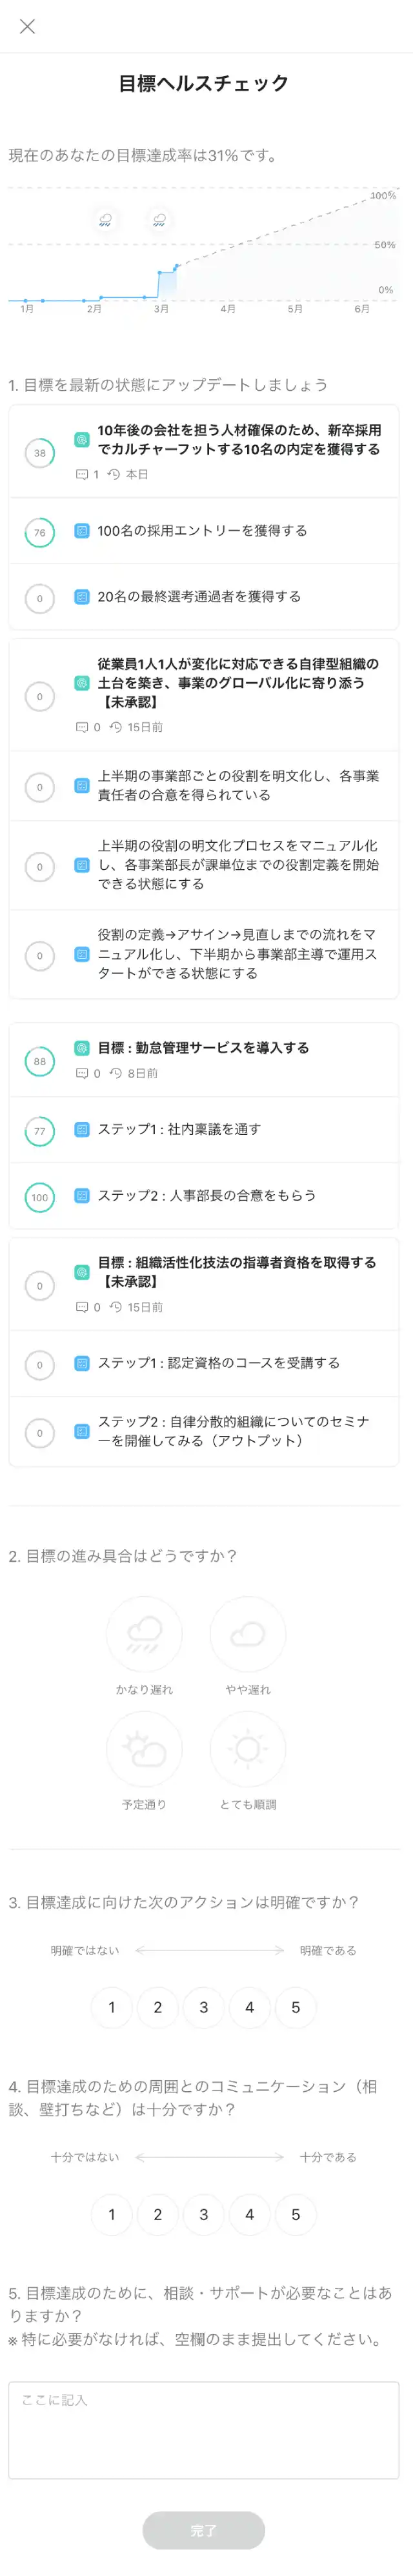Select the 予定通り partly sunny icon
Image resolution: width=413 pixels, height=2576 pixels.
(x=144, y=1748)
